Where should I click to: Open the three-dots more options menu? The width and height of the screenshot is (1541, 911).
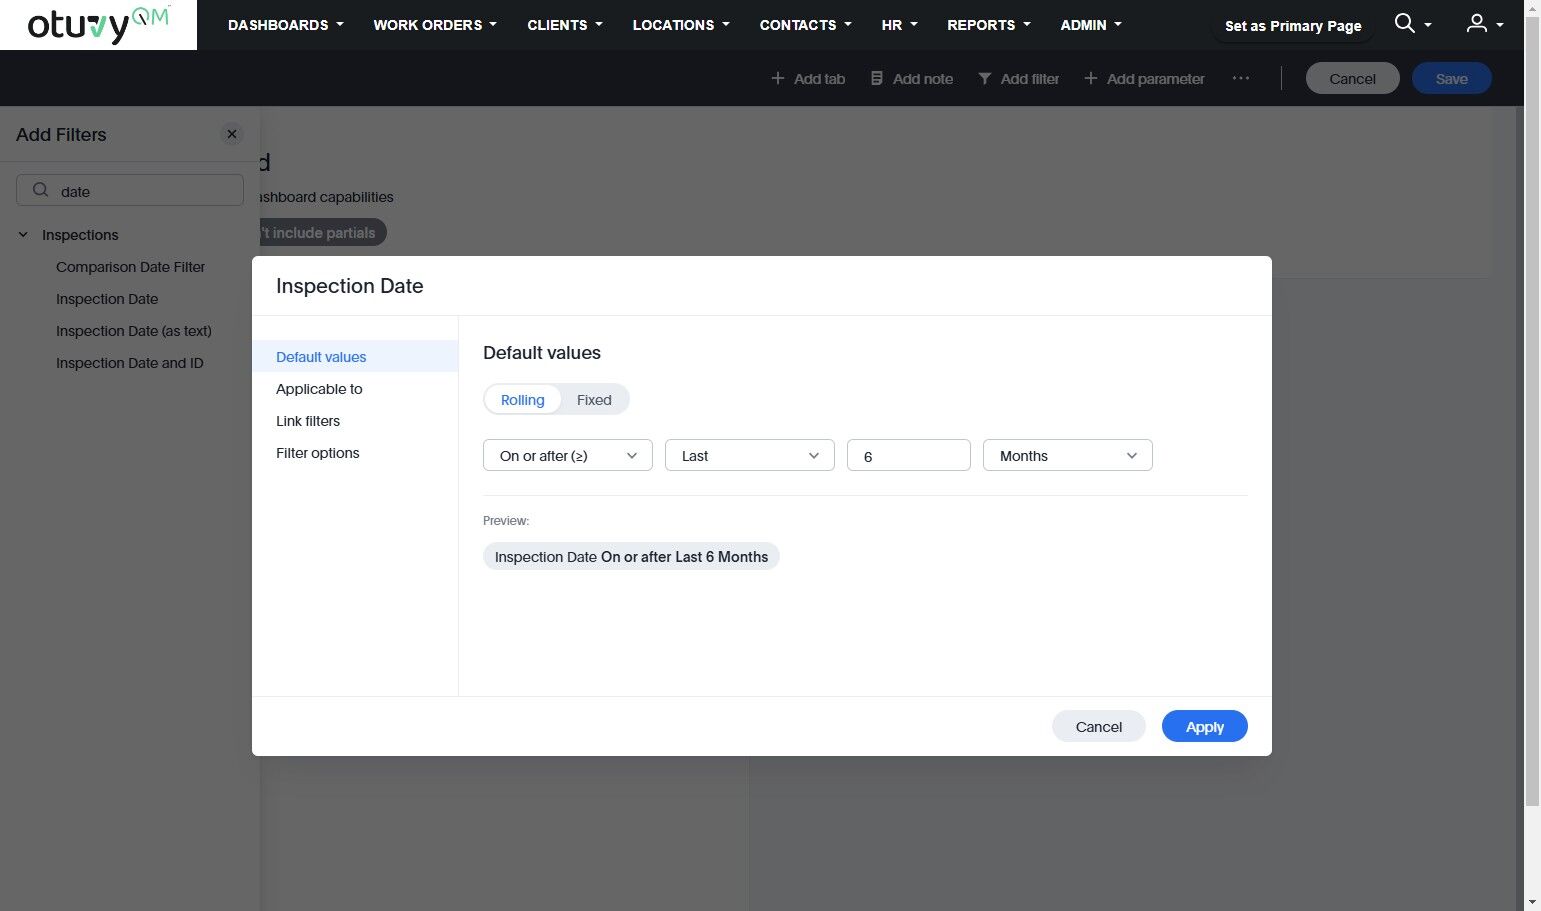click(x=1241, y=78)
